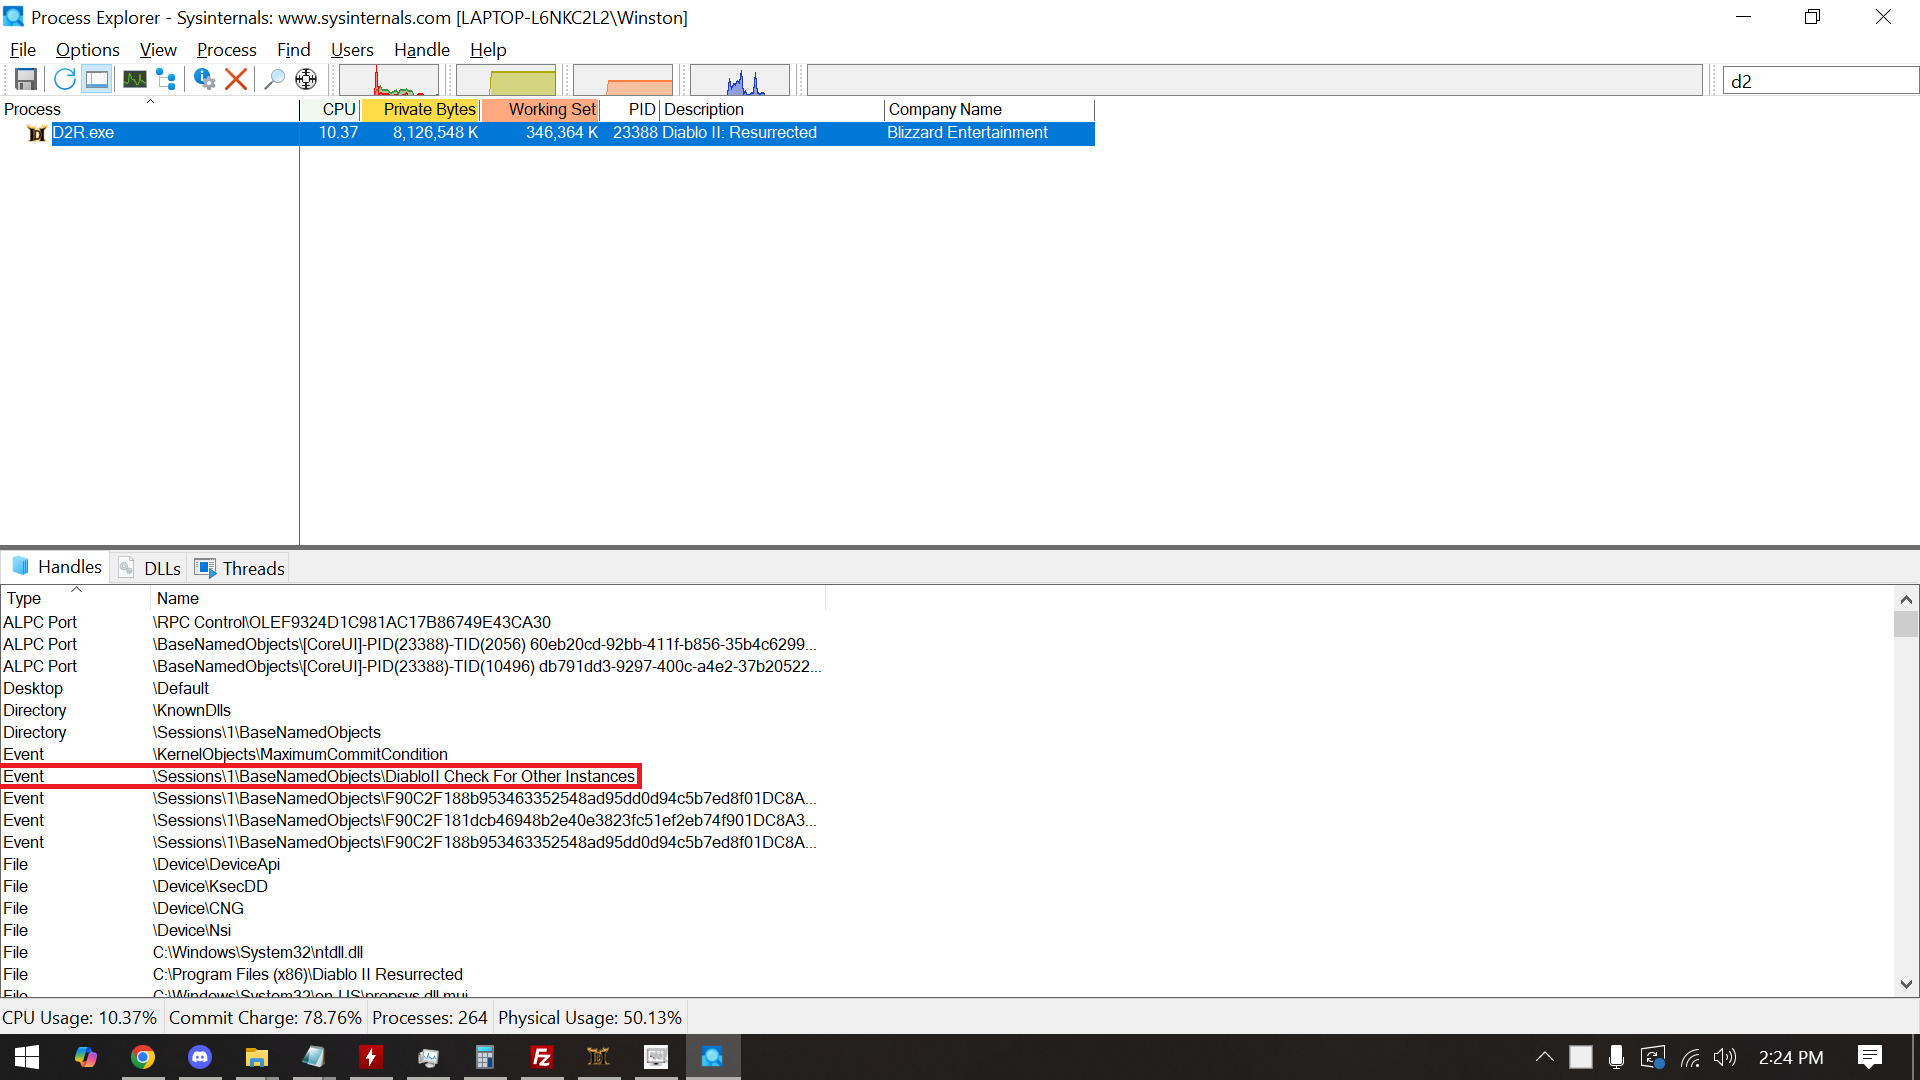The width and height of the screenshot is (1920, 1080).
Task: Click the d2 filter search field
Action: 1820,81
